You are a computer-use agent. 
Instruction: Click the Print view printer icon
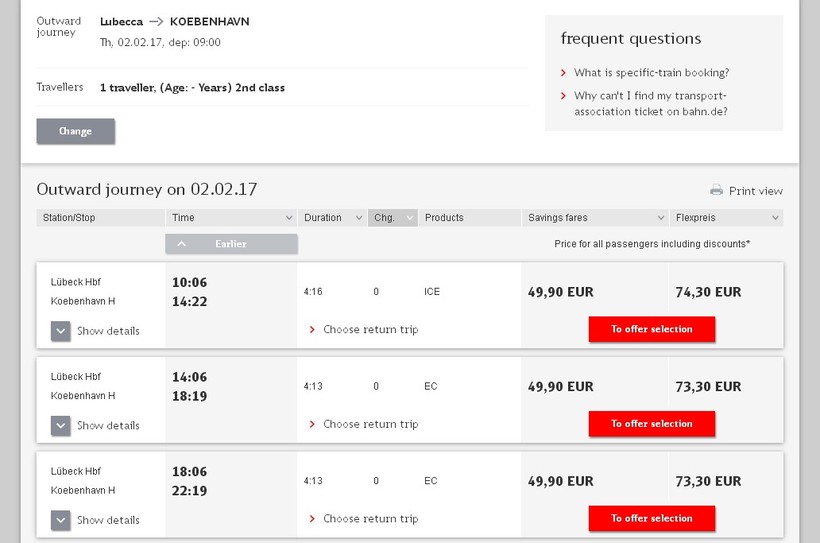716,190
